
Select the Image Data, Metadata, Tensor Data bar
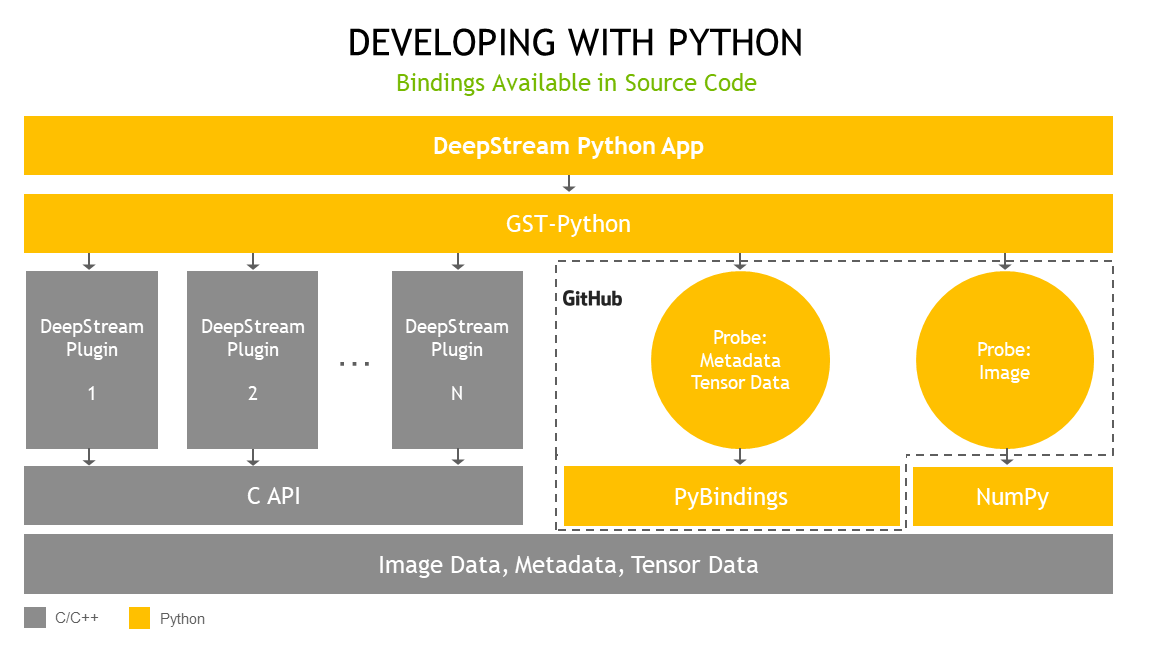tap(568, 564)
